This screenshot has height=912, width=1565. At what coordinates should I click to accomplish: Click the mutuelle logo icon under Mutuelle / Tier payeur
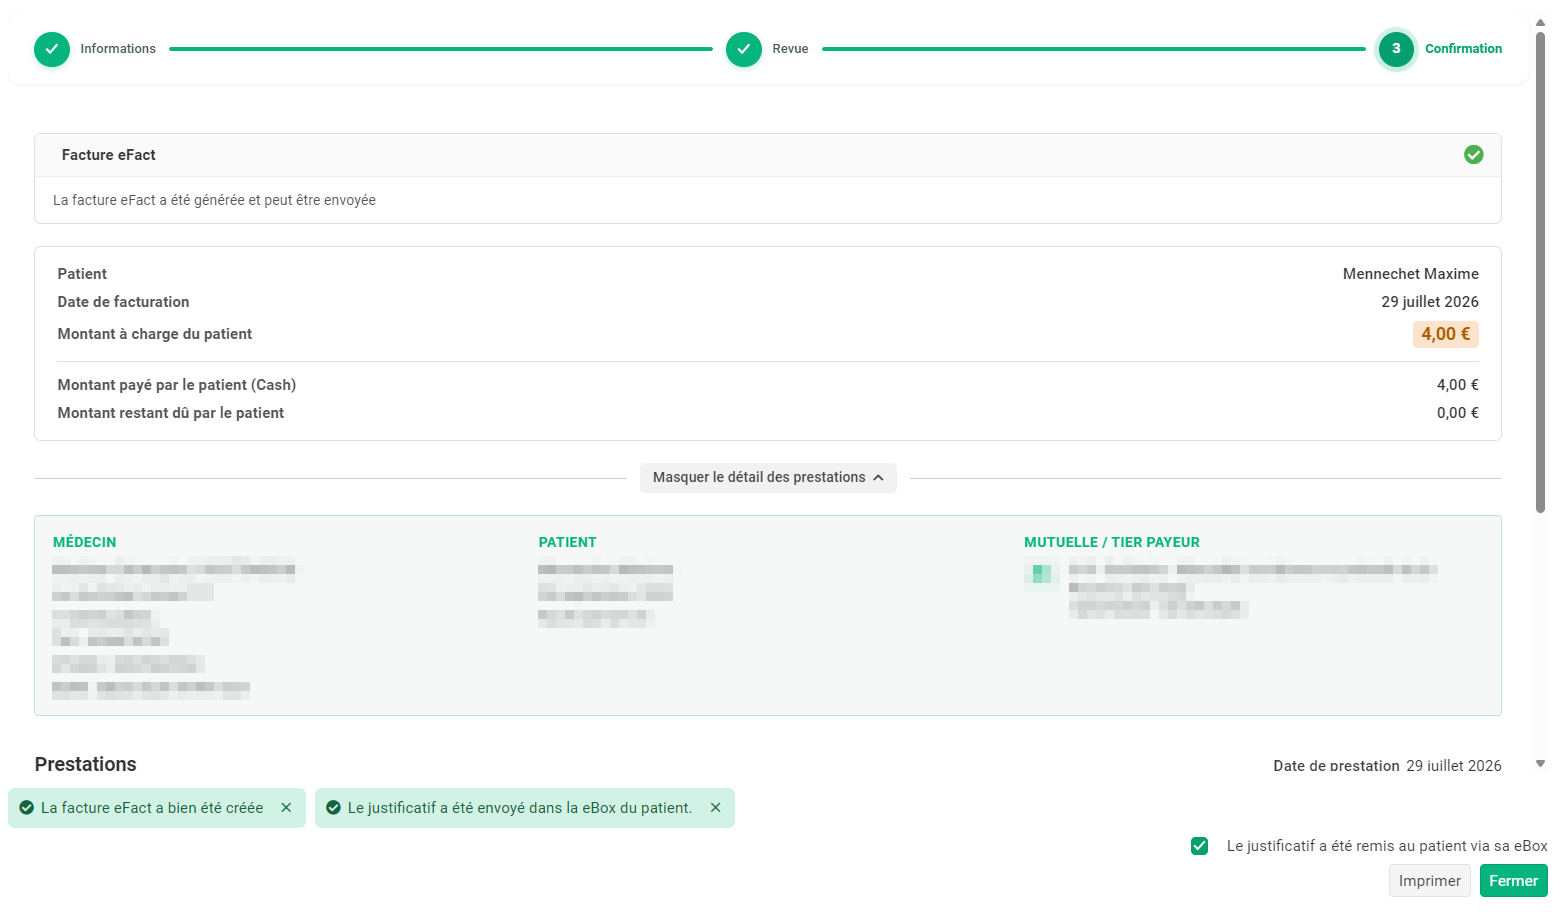1041,574
